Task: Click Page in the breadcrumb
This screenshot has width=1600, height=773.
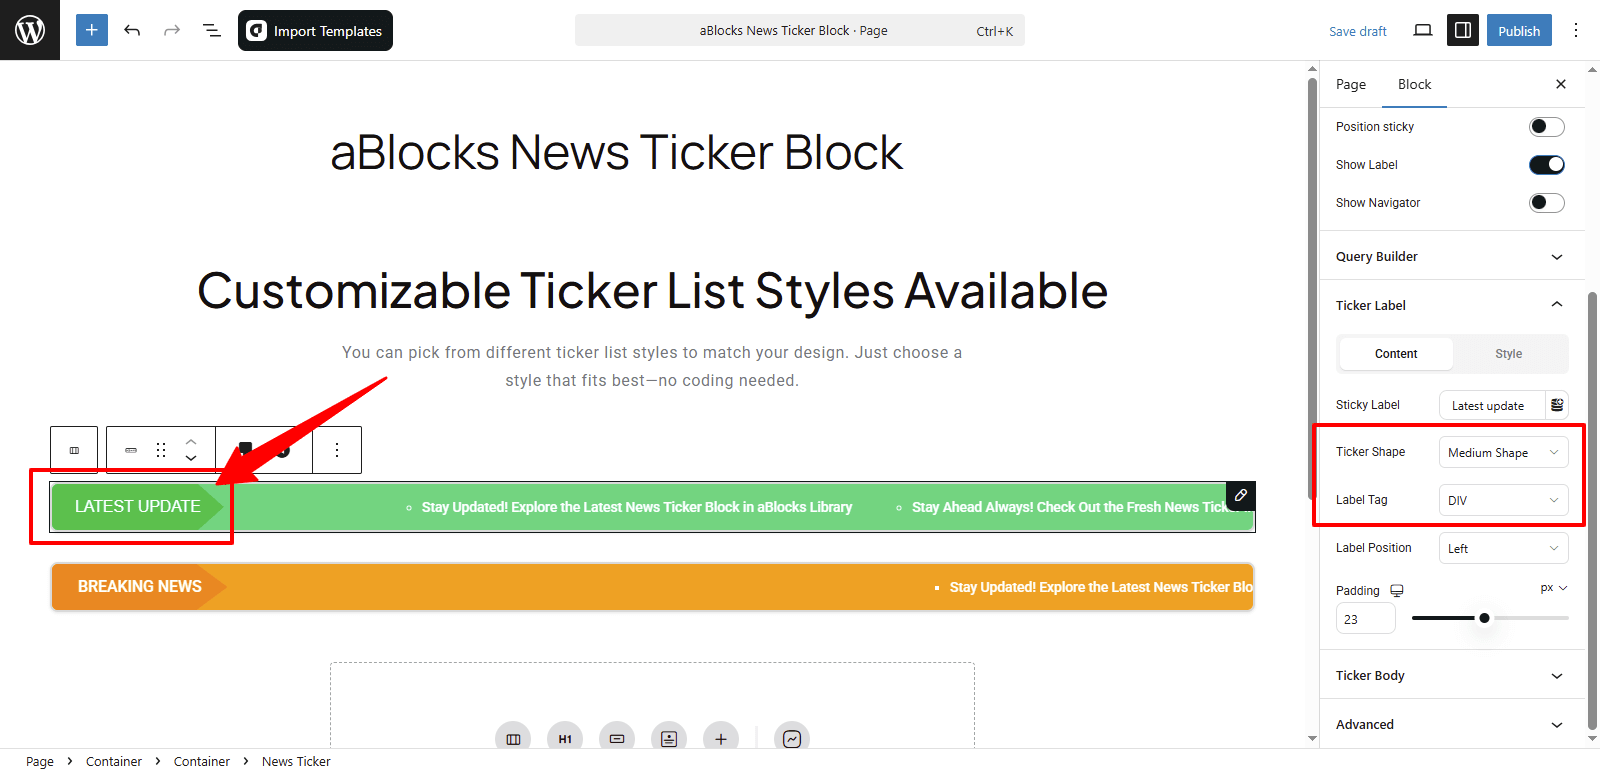Action: 40,761
